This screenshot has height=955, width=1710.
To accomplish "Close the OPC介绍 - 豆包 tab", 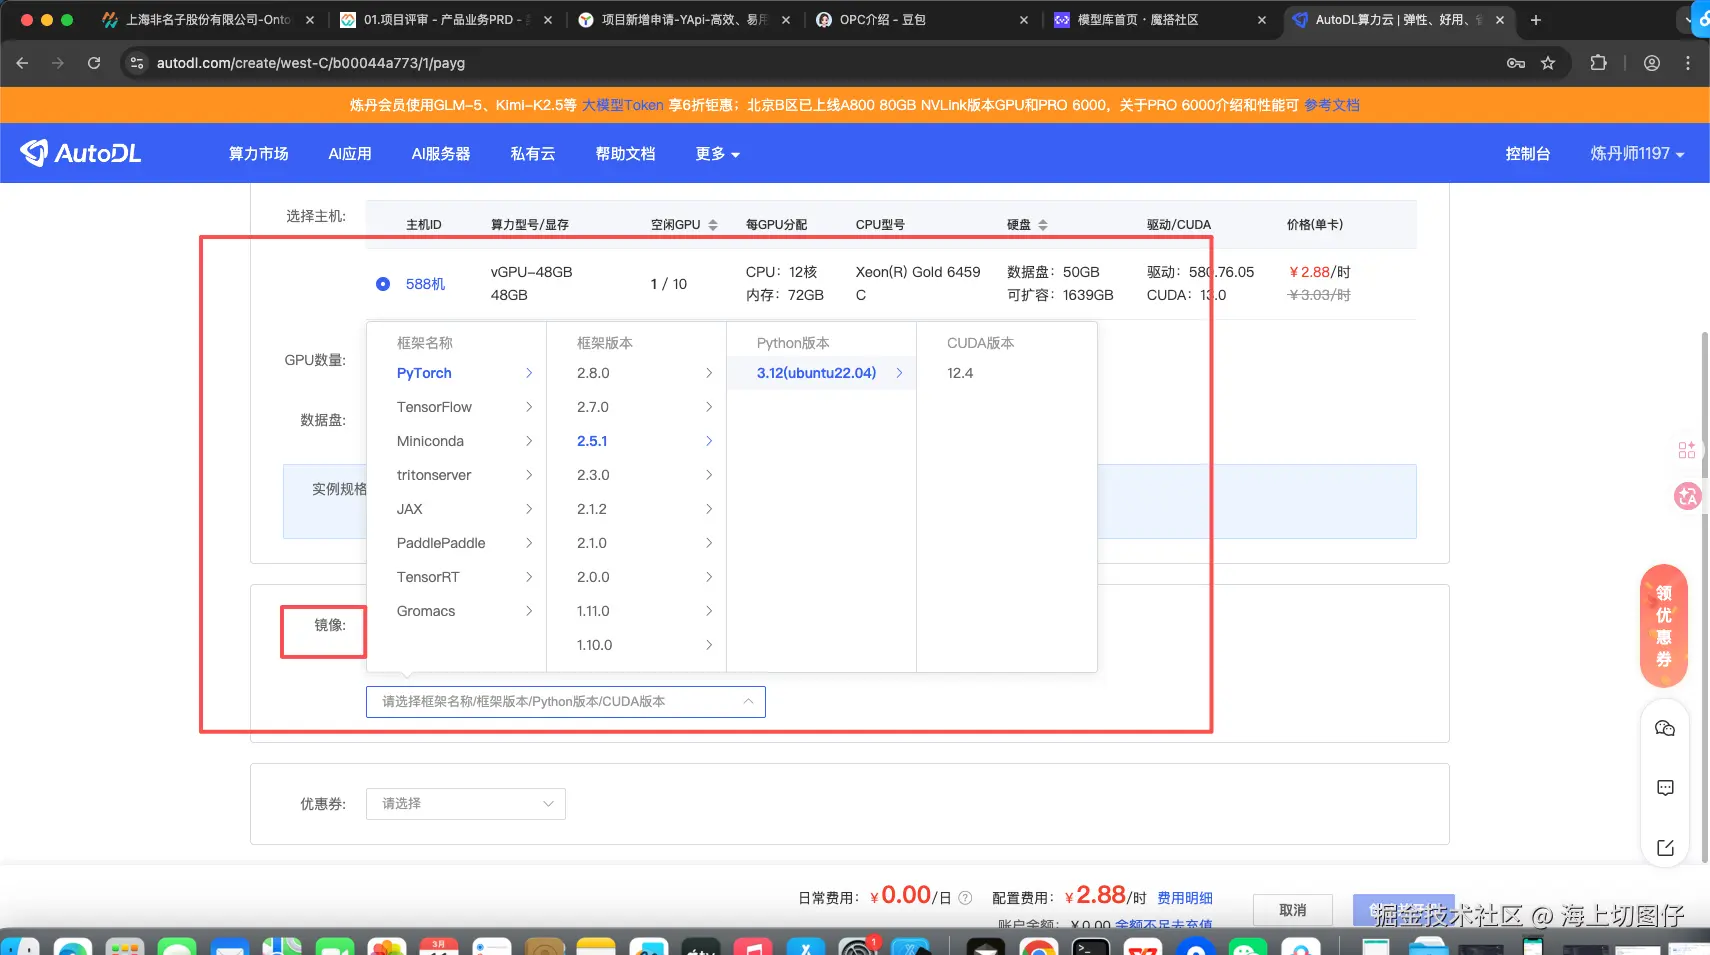I will [1024, 20].
